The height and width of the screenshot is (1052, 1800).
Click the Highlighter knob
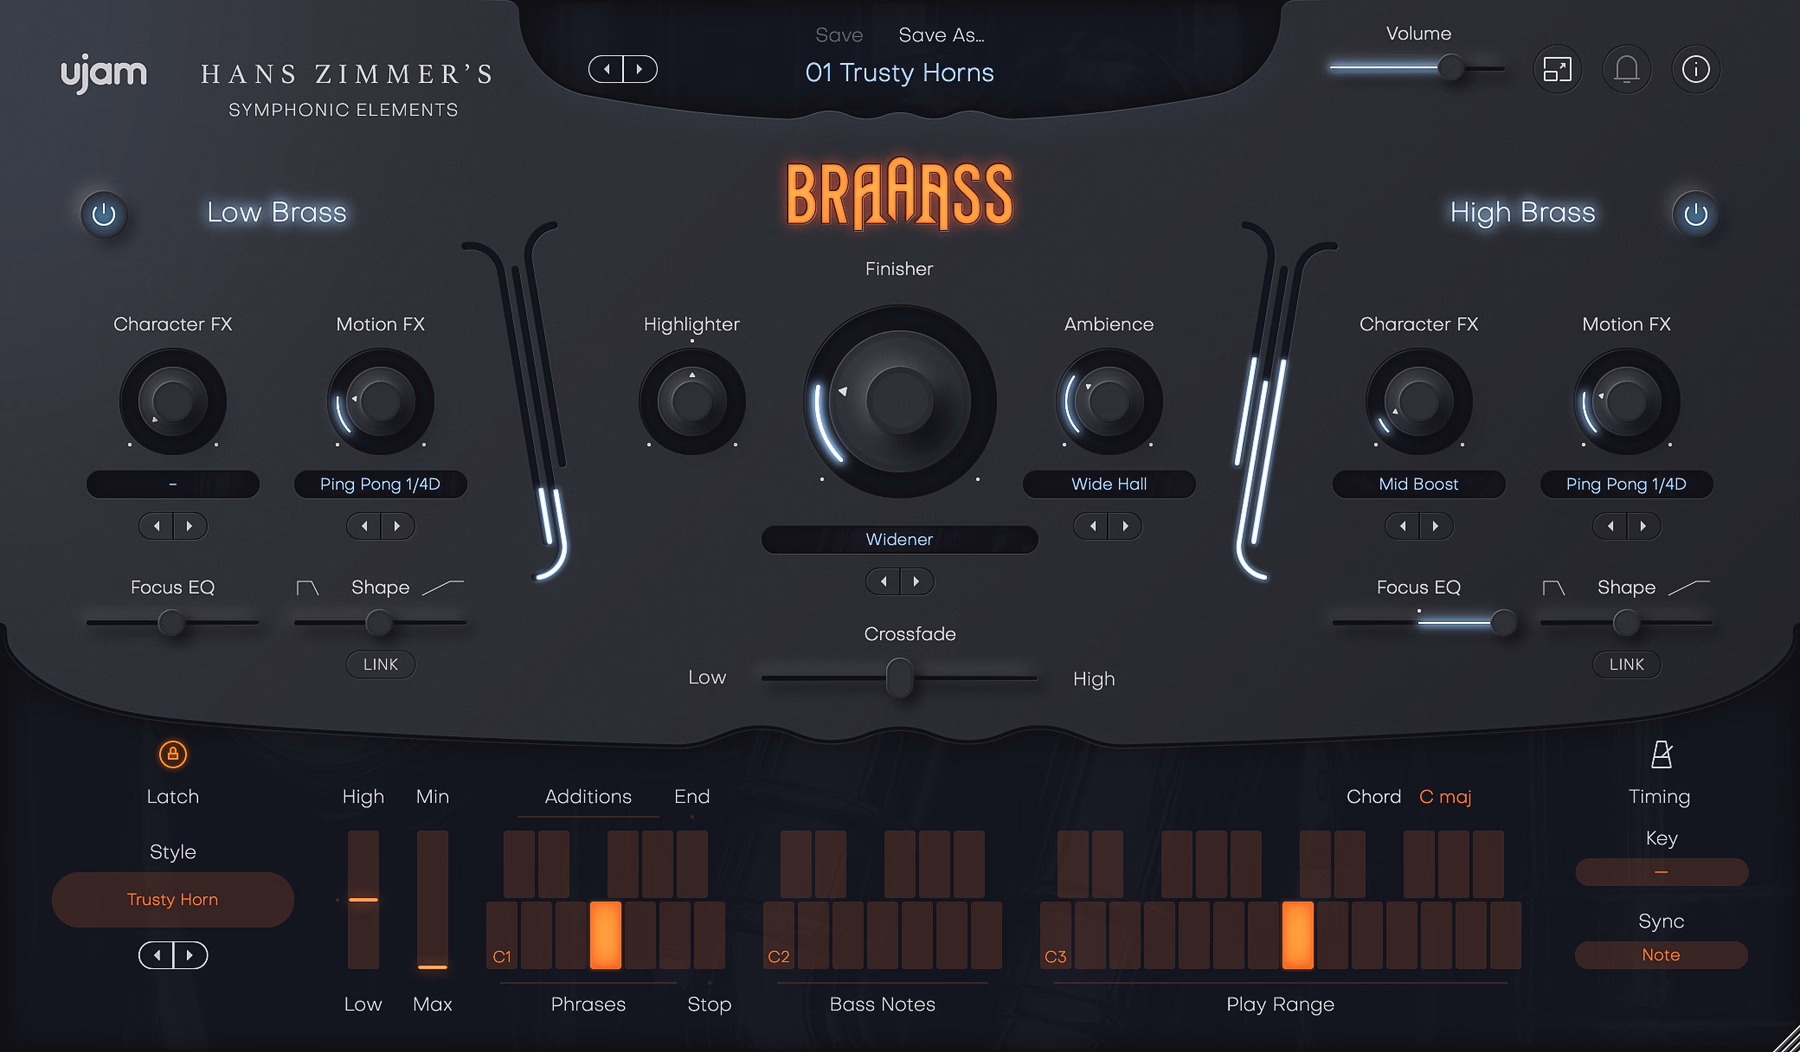point(692,401)
